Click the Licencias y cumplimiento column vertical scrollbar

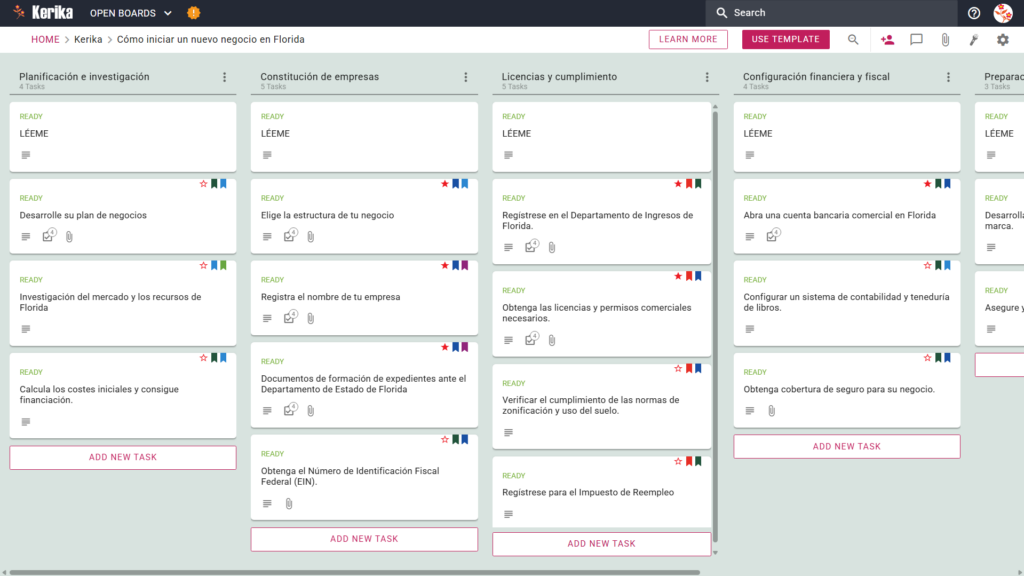click(x=715, y=327)
